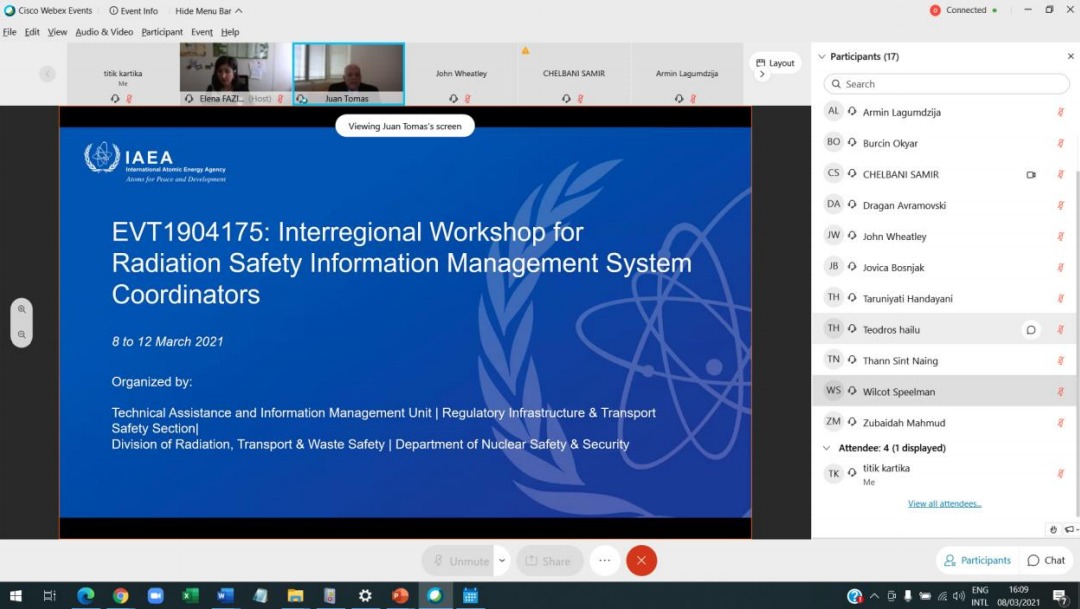This screenshot has width=1080, height=609.
Task: Select Elena FAZI host video thumbnail
Action: click(x=236, y=74)
